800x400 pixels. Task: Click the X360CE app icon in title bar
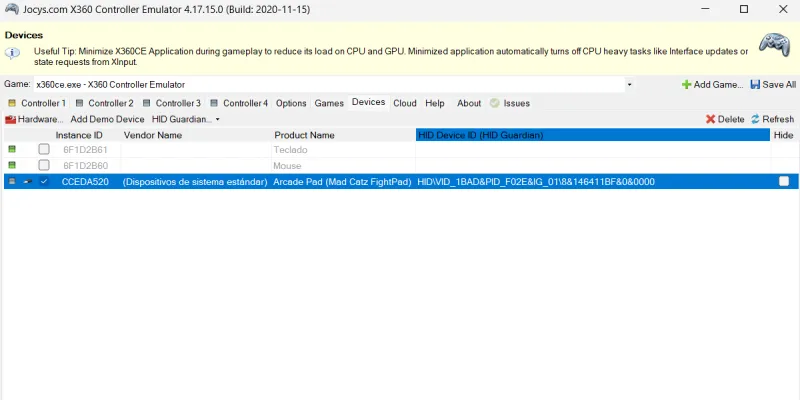(12, 9)
